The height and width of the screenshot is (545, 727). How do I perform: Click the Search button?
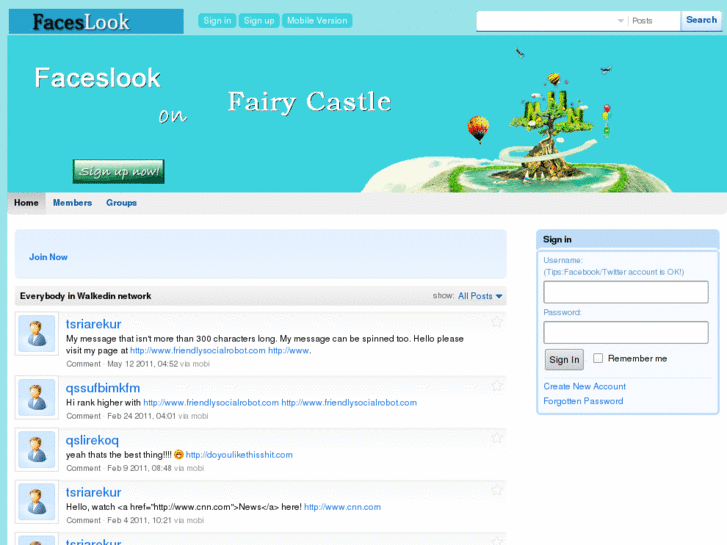tap(701, 20)
